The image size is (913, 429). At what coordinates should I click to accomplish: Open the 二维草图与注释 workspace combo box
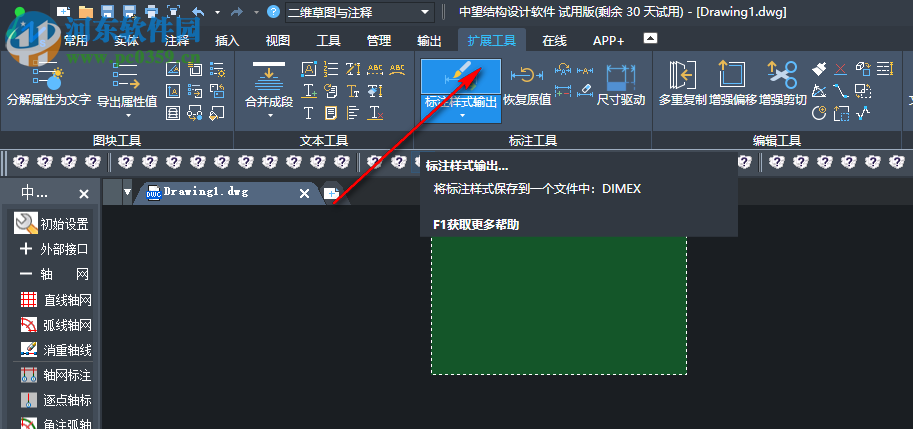pos(359,12)
